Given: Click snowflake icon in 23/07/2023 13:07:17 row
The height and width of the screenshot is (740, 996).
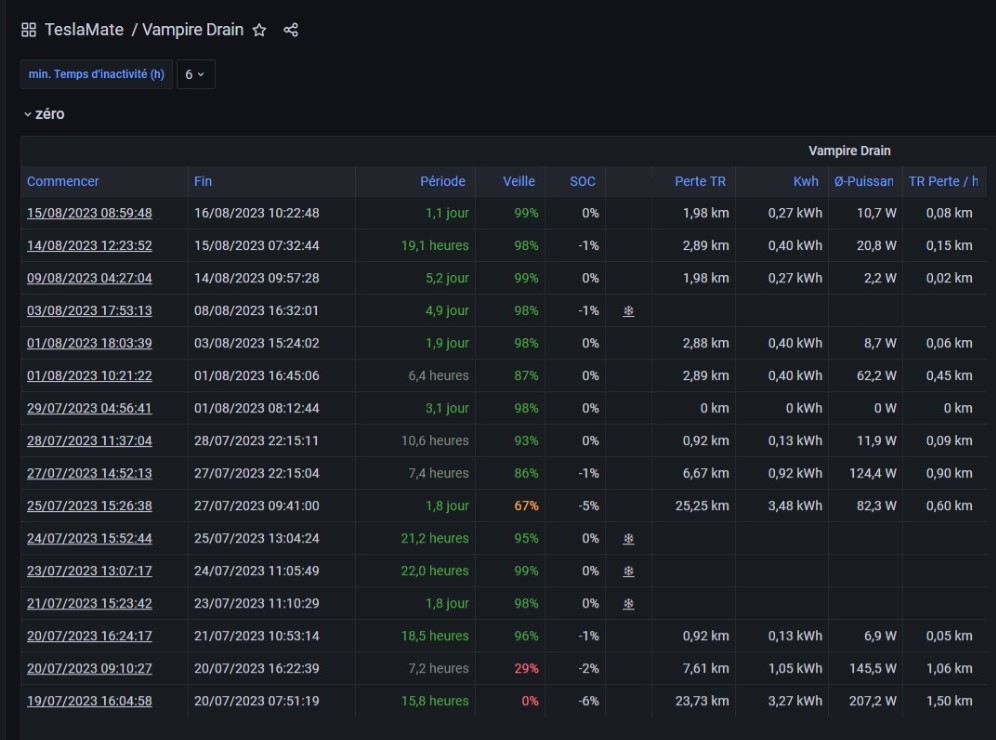Looking at the screenshot, I should click(x=628, y=571).
